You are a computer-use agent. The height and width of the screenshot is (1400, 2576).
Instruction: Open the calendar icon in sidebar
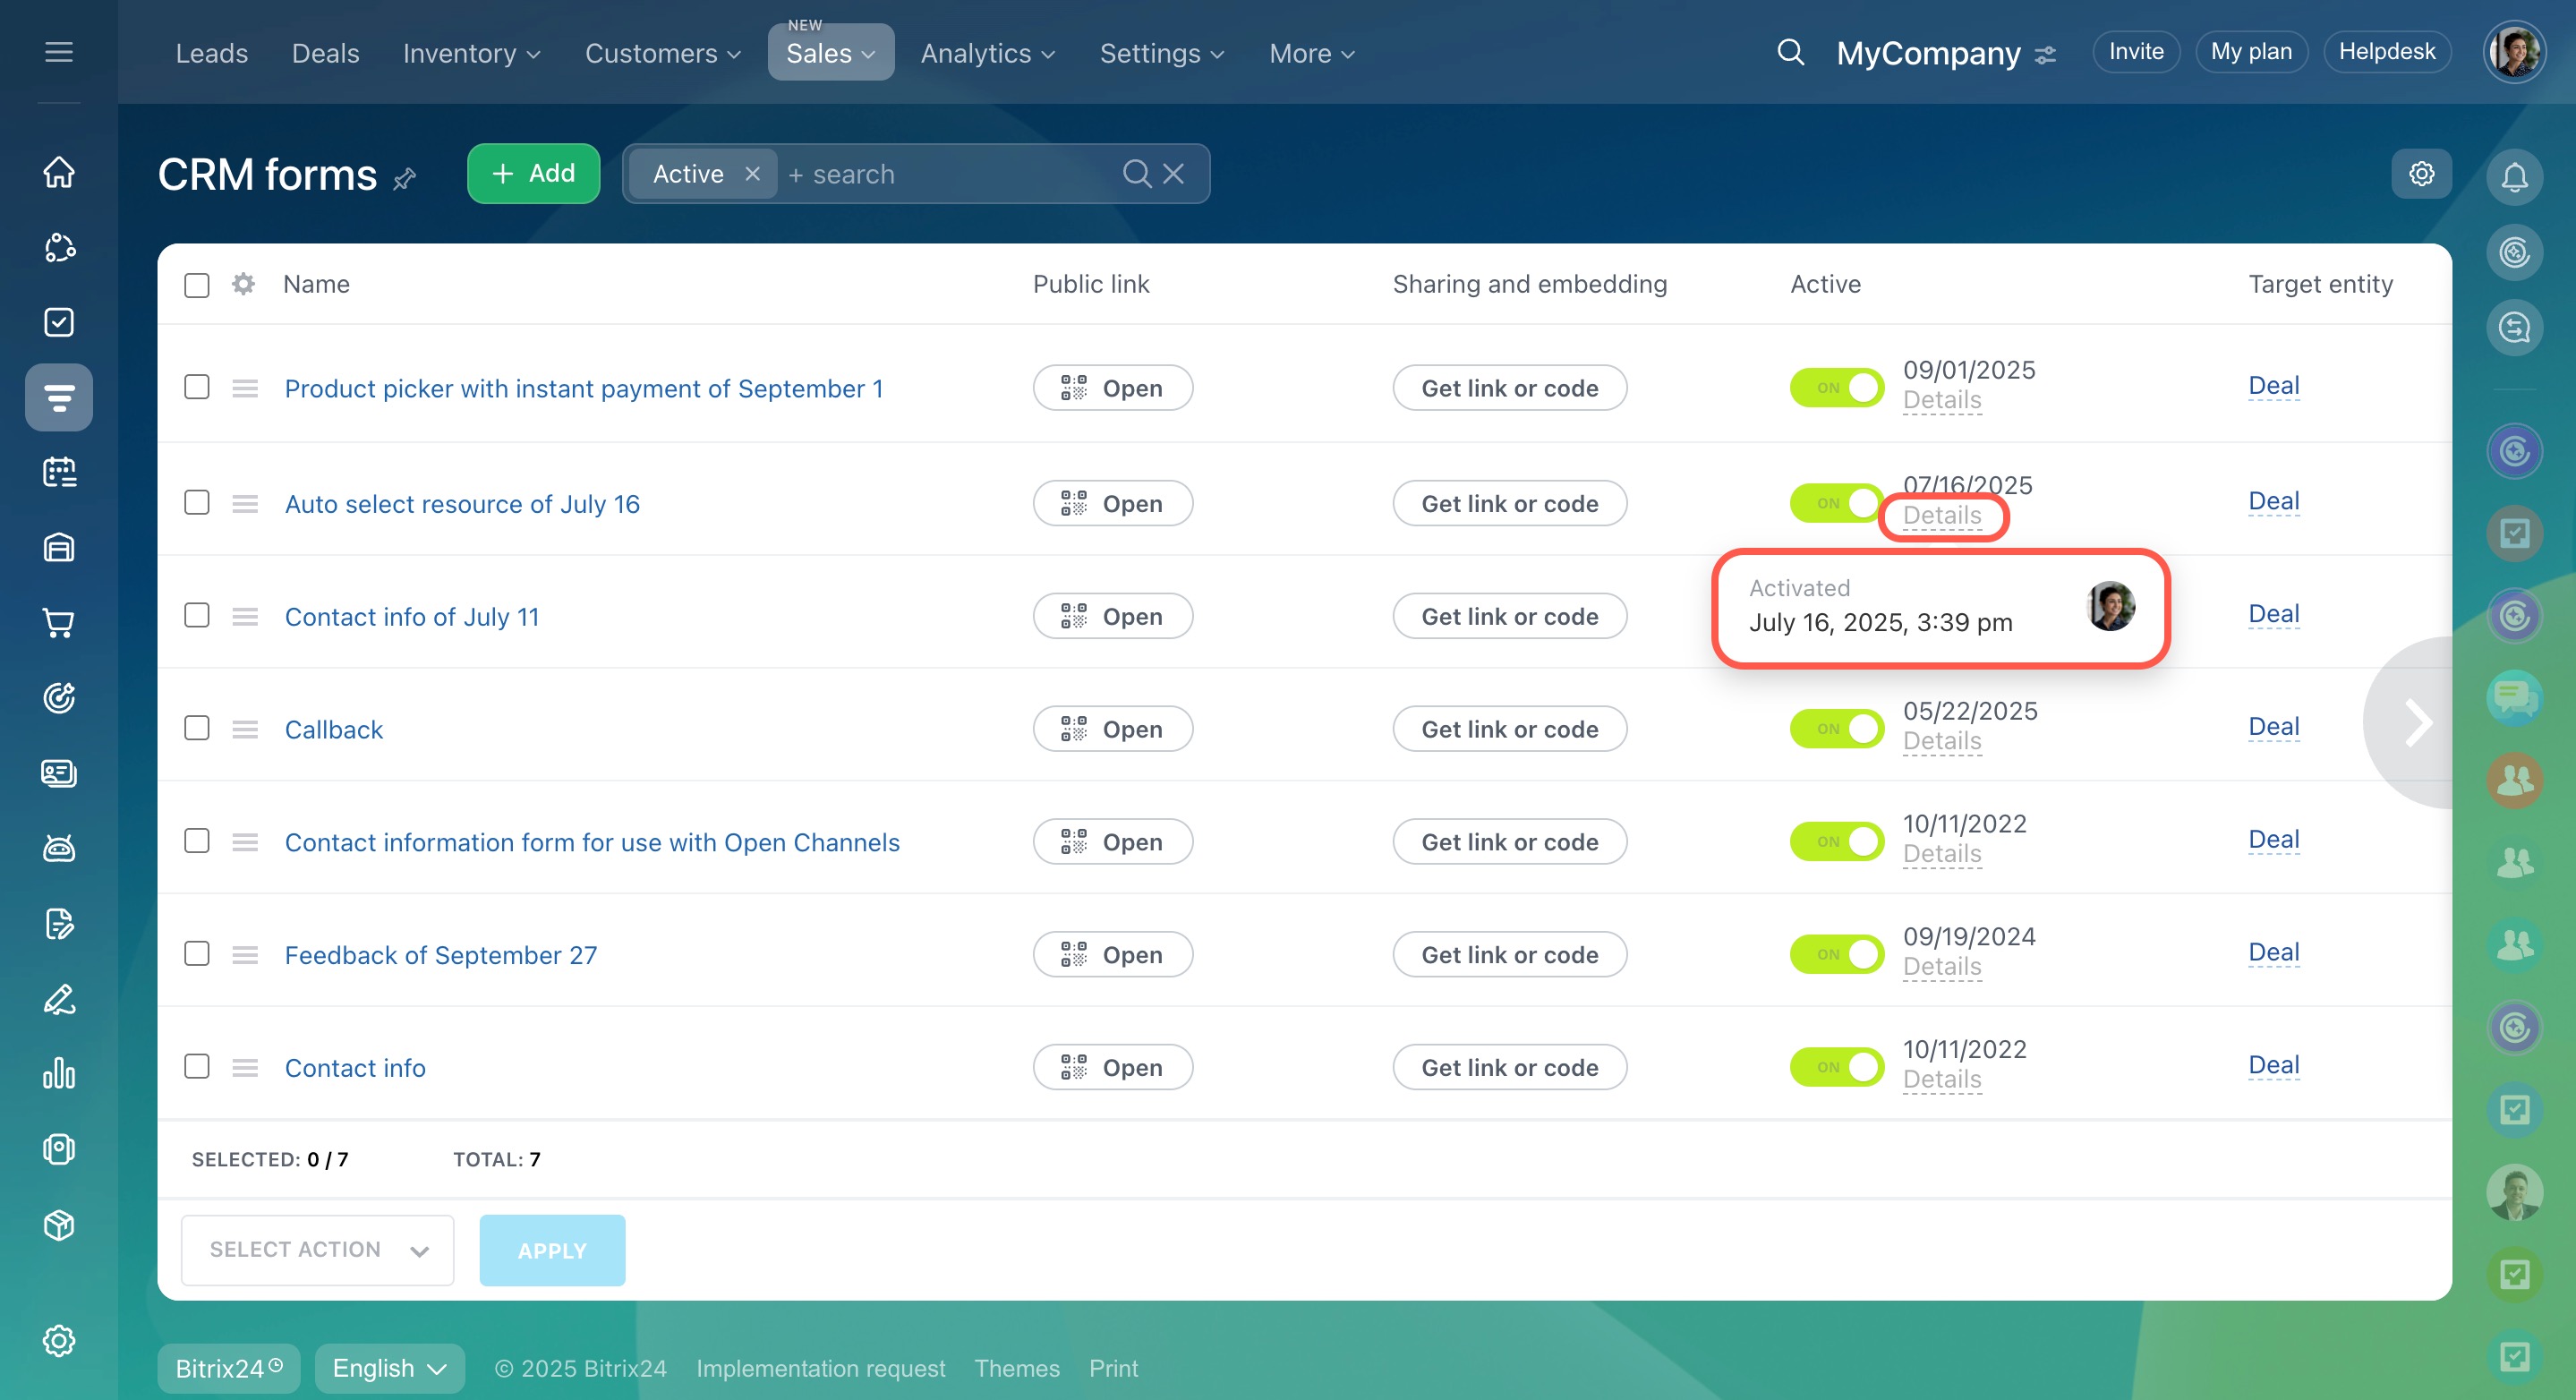pos(59,472)
